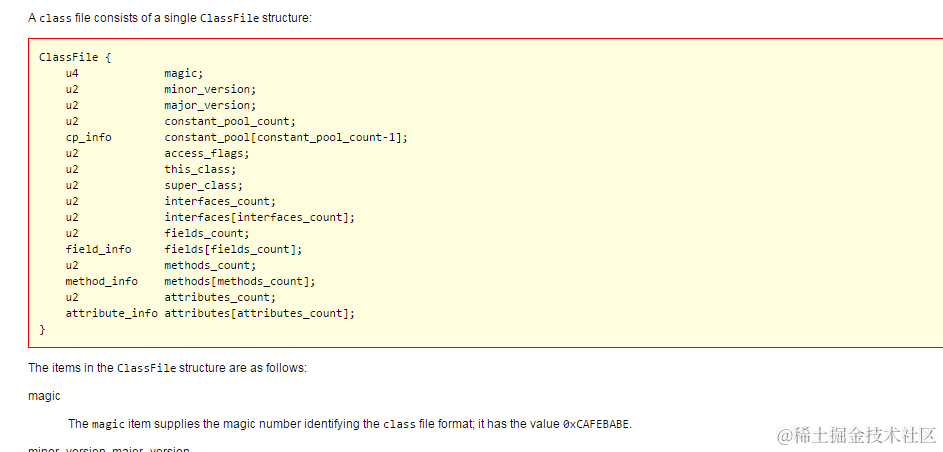Click the 'interfaces_count;' line
Screen dimensions: 943x452
(220, 201)
